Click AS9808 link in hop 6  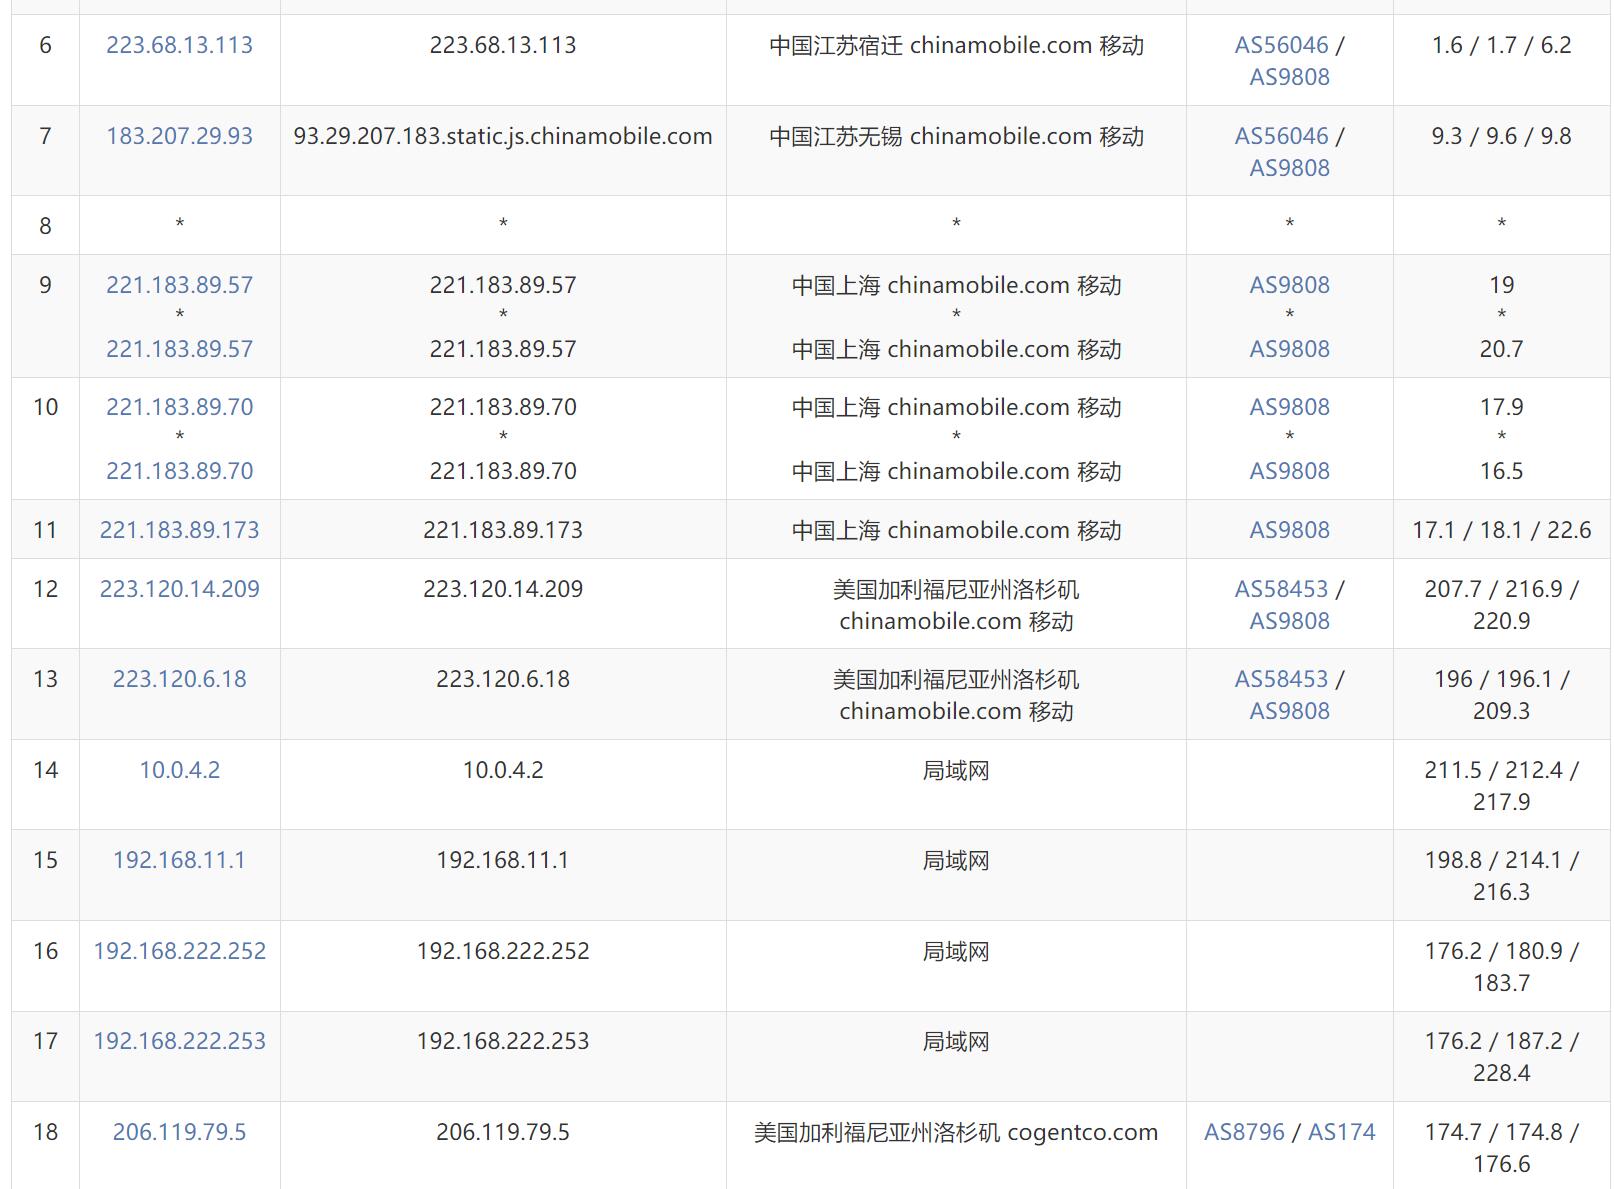(x=1289, y=77)
